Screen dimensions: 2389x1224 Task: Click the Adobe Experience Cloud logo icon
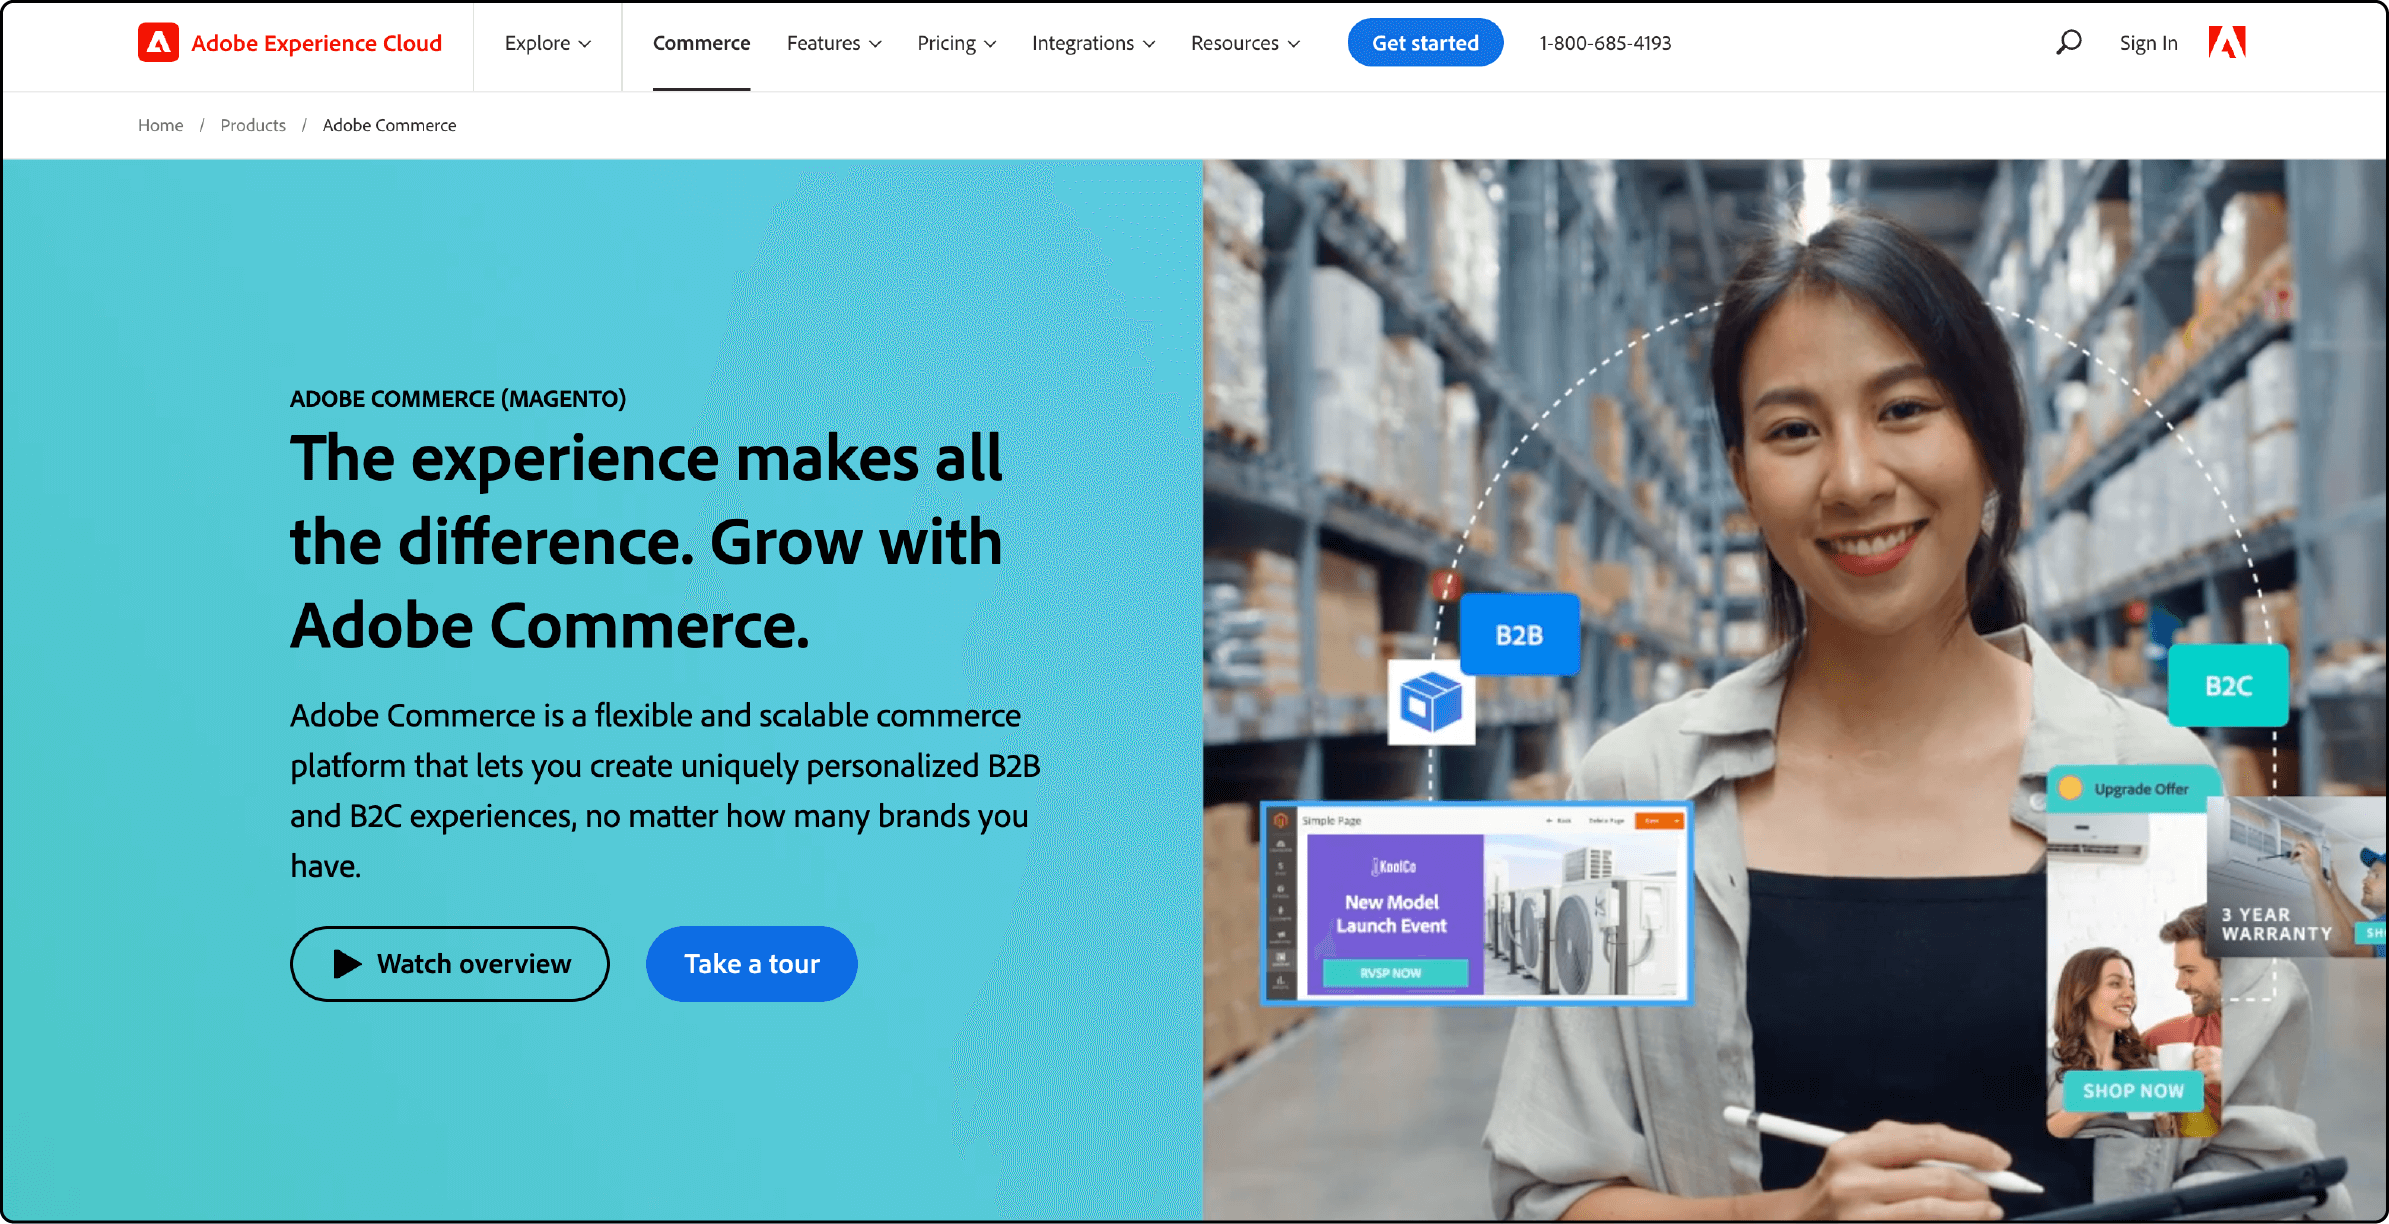pos(156,42)
